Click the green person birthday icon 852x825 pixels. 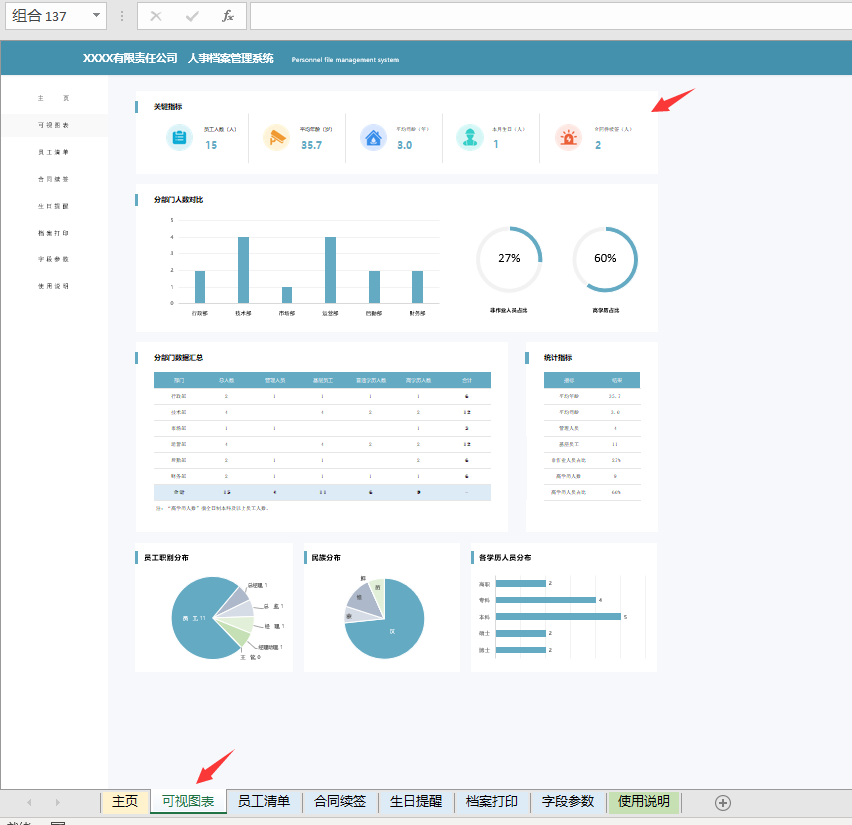coord(470,137)
